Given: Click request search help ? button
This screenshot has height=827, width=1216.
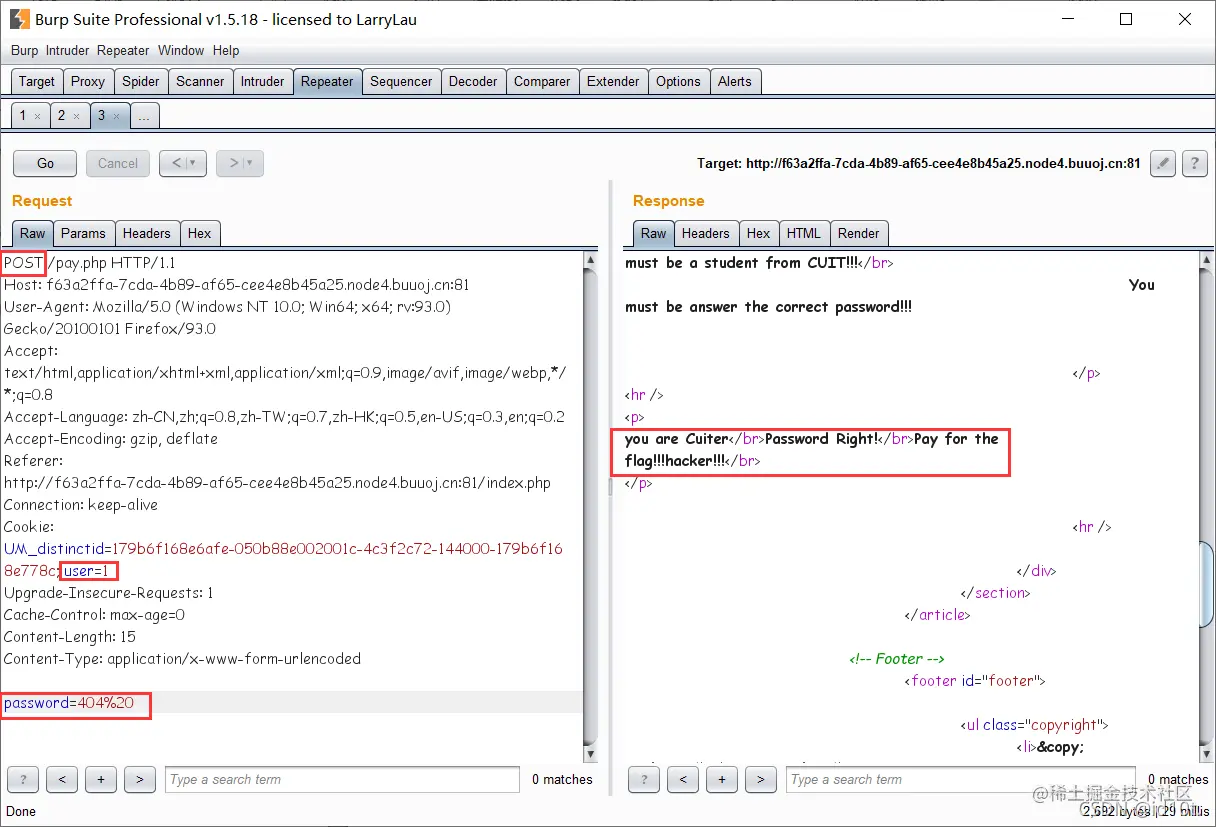Looking at the screenshot, I should point(24,779).
